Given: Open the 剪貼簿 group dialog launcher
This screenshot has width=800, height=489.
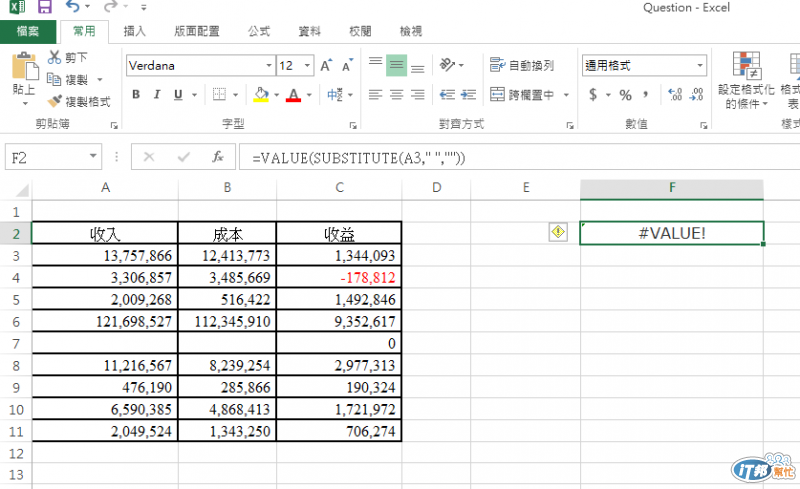Looking at the screenshot, I should point(114,125).
